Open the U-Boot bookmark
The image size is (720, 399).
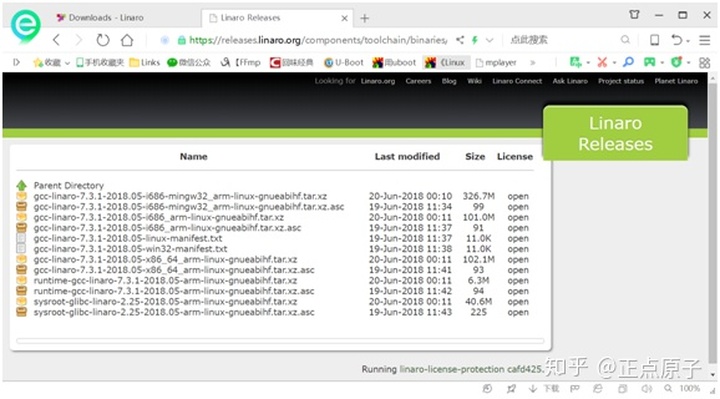(x=343, y=62)
